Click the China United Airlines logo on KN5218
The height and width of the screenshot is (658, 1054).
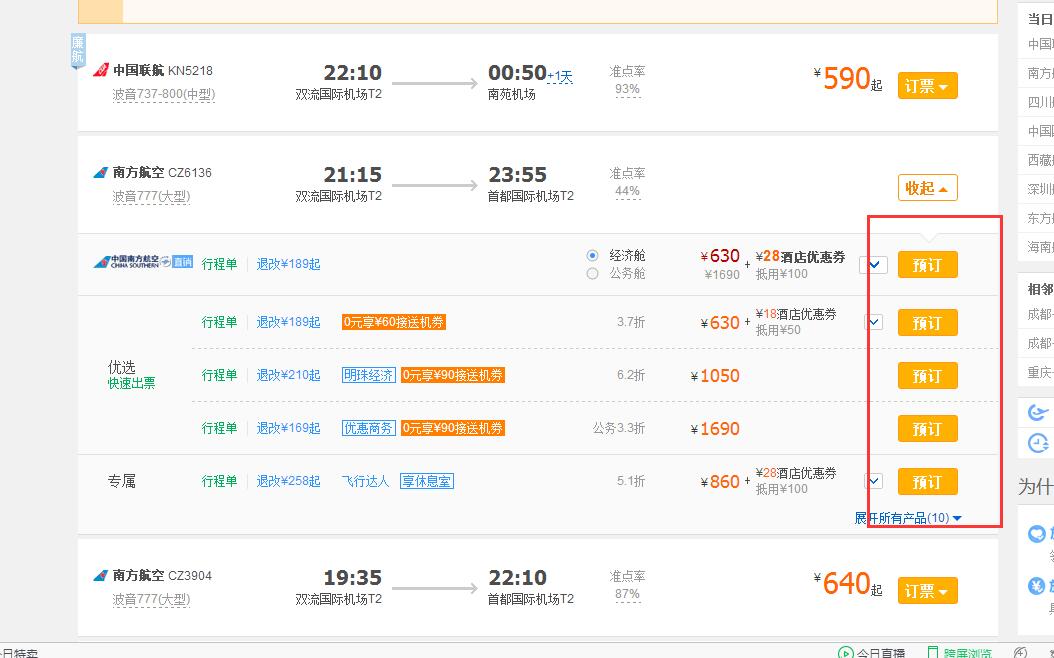point(101,70)
